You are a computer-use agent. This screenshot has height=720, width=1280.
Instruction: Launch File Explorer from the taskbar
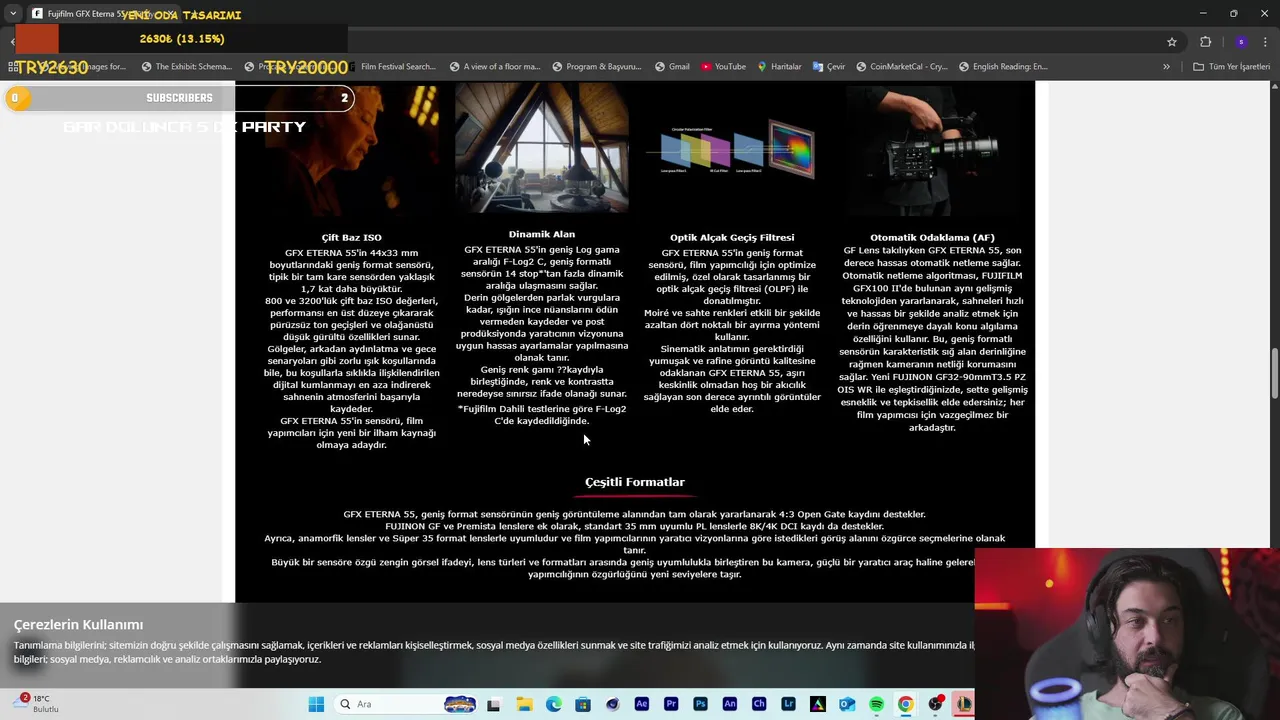click(x=524, y=704)
